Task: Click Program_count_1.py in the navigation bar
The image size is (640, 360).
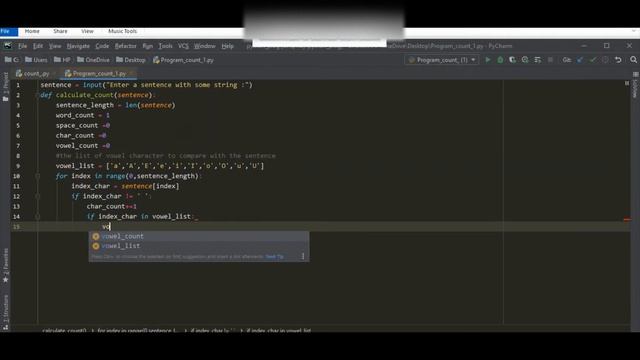Action: 183,60
